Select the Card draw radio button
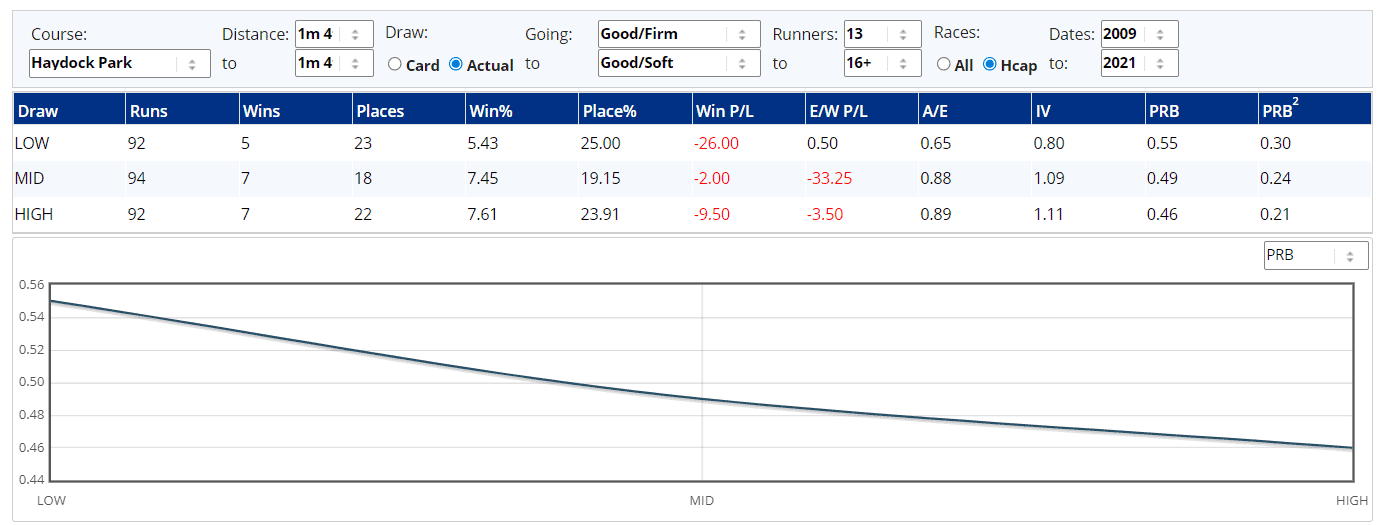Image resolution: width=1386 pixels, height=525 pixels. [x=395, y=65]
